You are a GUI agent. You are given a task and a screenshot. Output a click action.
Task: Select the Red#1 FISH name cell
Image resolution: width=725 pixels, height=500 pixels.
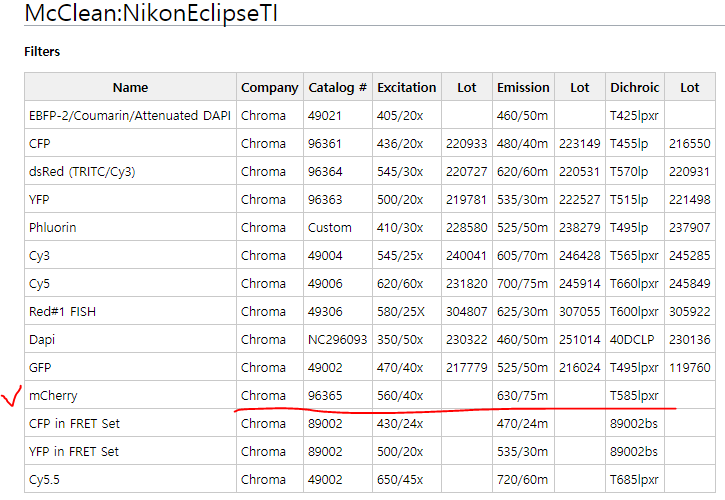(x=63, y=311)
